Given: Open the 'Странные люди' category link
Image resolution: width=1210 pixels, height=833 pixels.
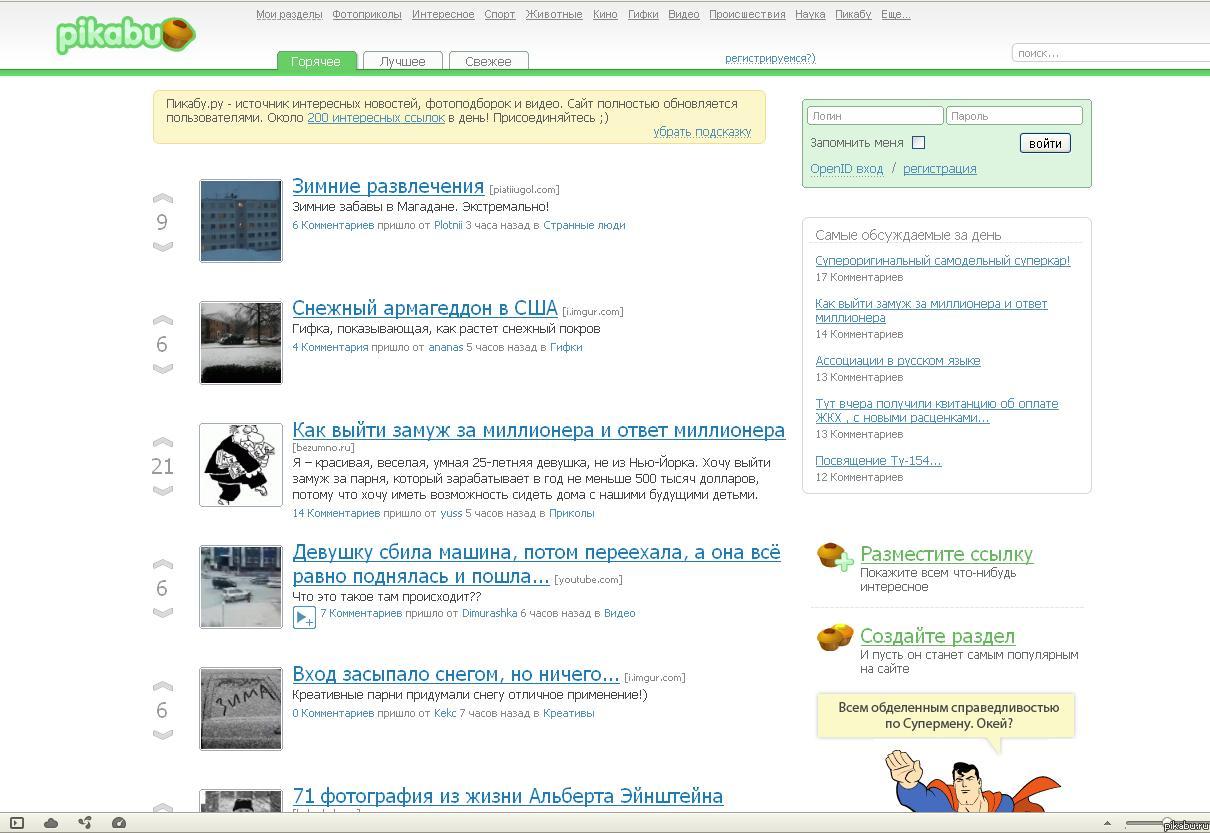Looking at the screenshot, I should [584, 225].
